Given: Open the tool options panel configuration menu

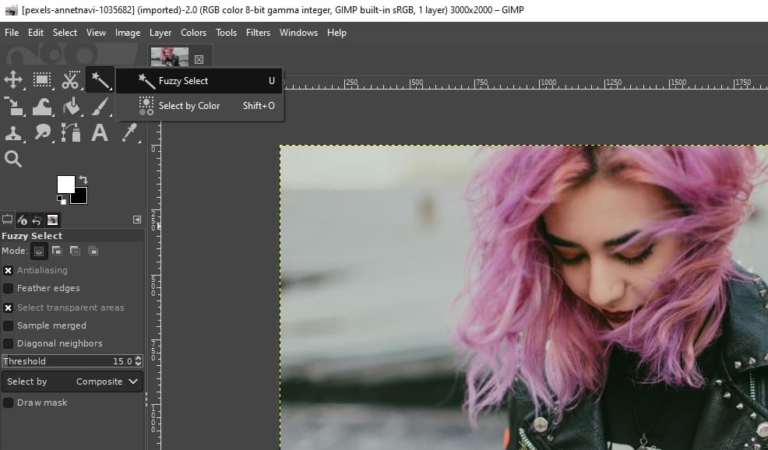Looking at the screenshot, I should coord(137,220).
